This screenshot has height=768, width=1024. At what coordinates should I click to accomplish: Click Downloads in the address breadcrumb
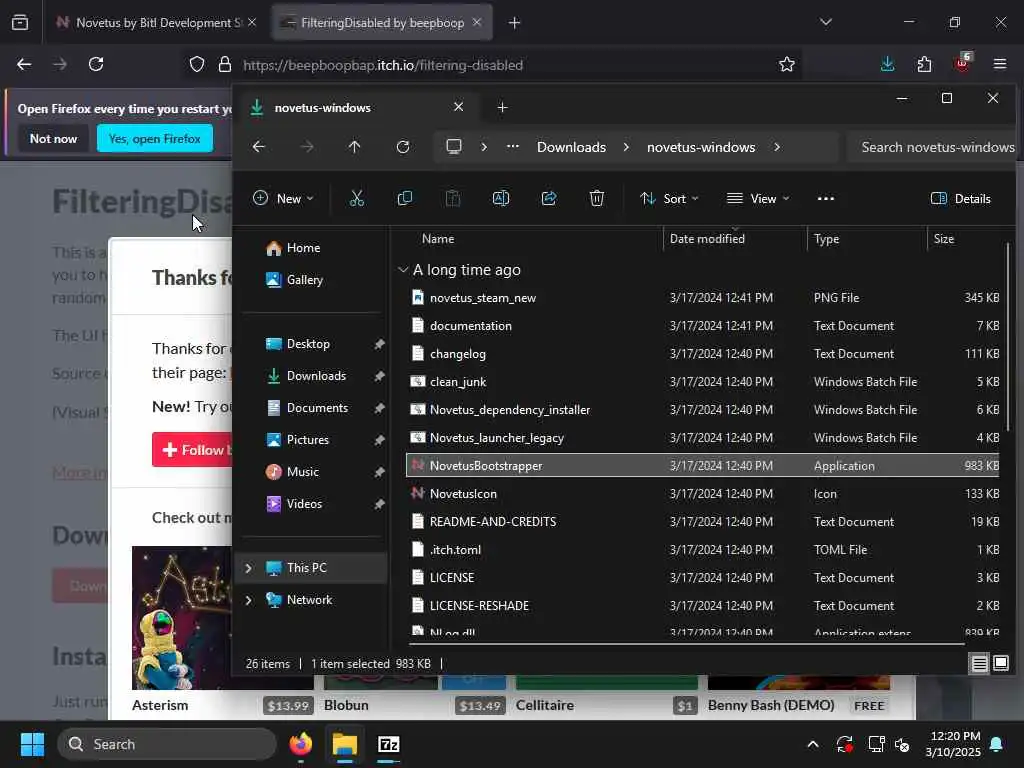(x=571, y=147)
